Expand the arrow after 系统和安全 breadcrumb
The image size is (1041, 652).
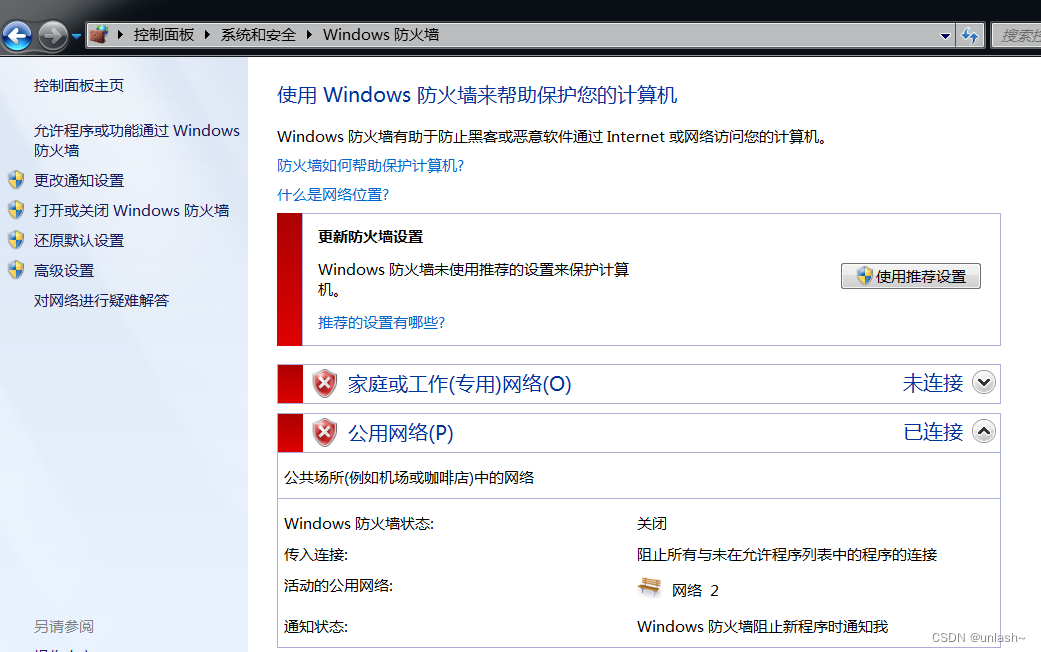click(309, 35)
